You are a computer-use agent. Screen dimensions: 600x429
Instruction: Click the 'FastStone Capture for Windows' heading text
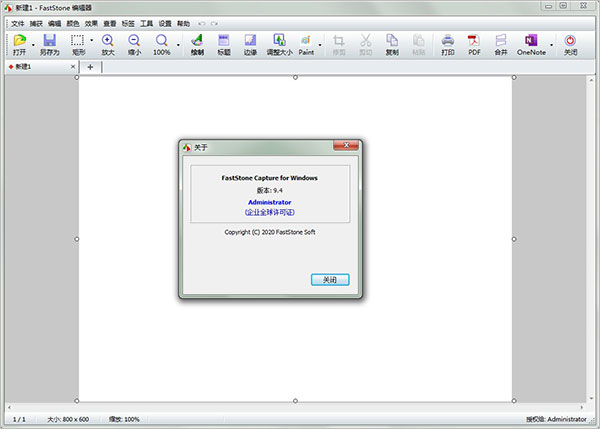point(270,178)
